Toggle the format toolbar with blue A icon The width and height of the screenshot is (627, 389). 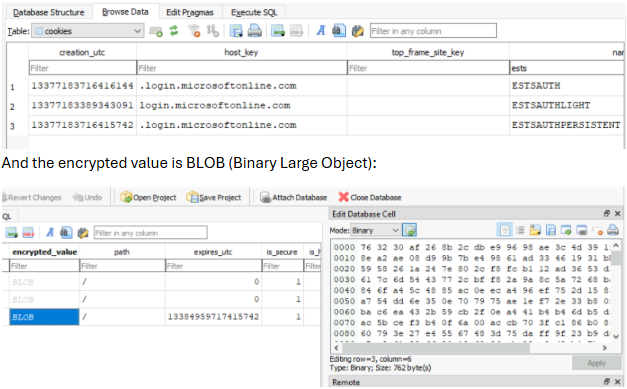(321, 31)
